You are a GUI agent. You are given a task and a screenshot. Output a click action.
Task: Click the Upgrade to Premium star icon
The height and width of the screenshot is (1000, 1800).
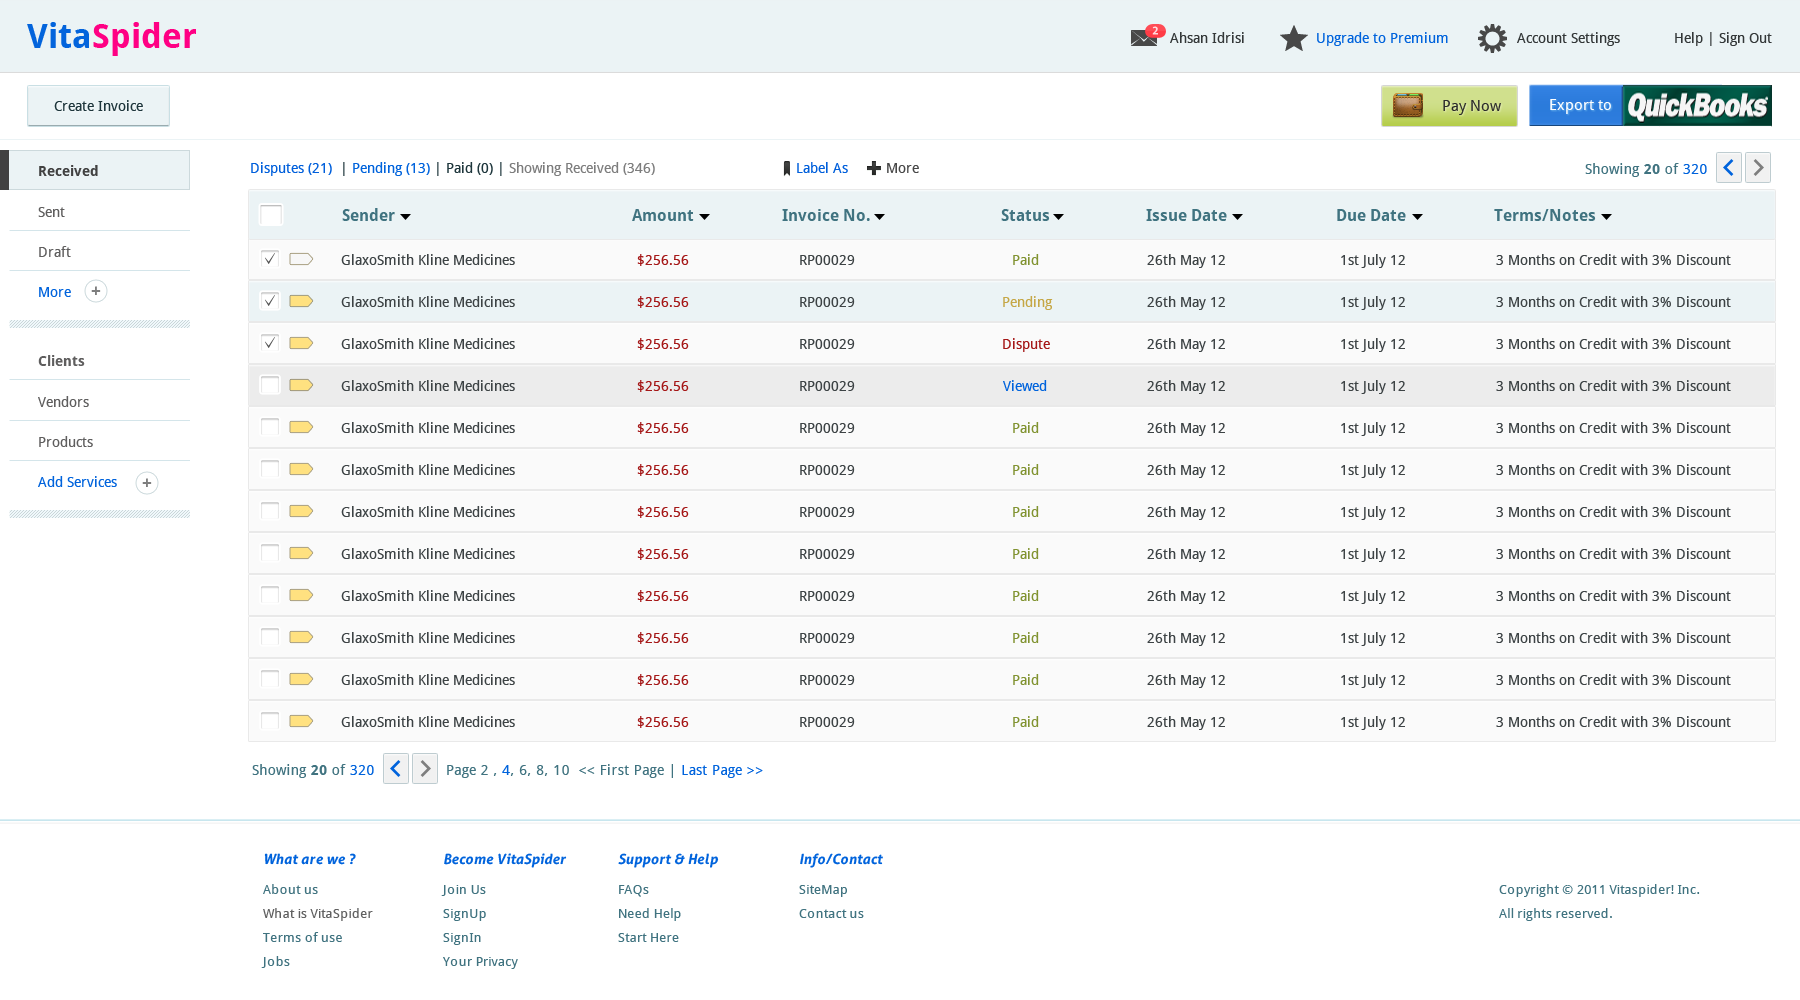click(1293, 38)
